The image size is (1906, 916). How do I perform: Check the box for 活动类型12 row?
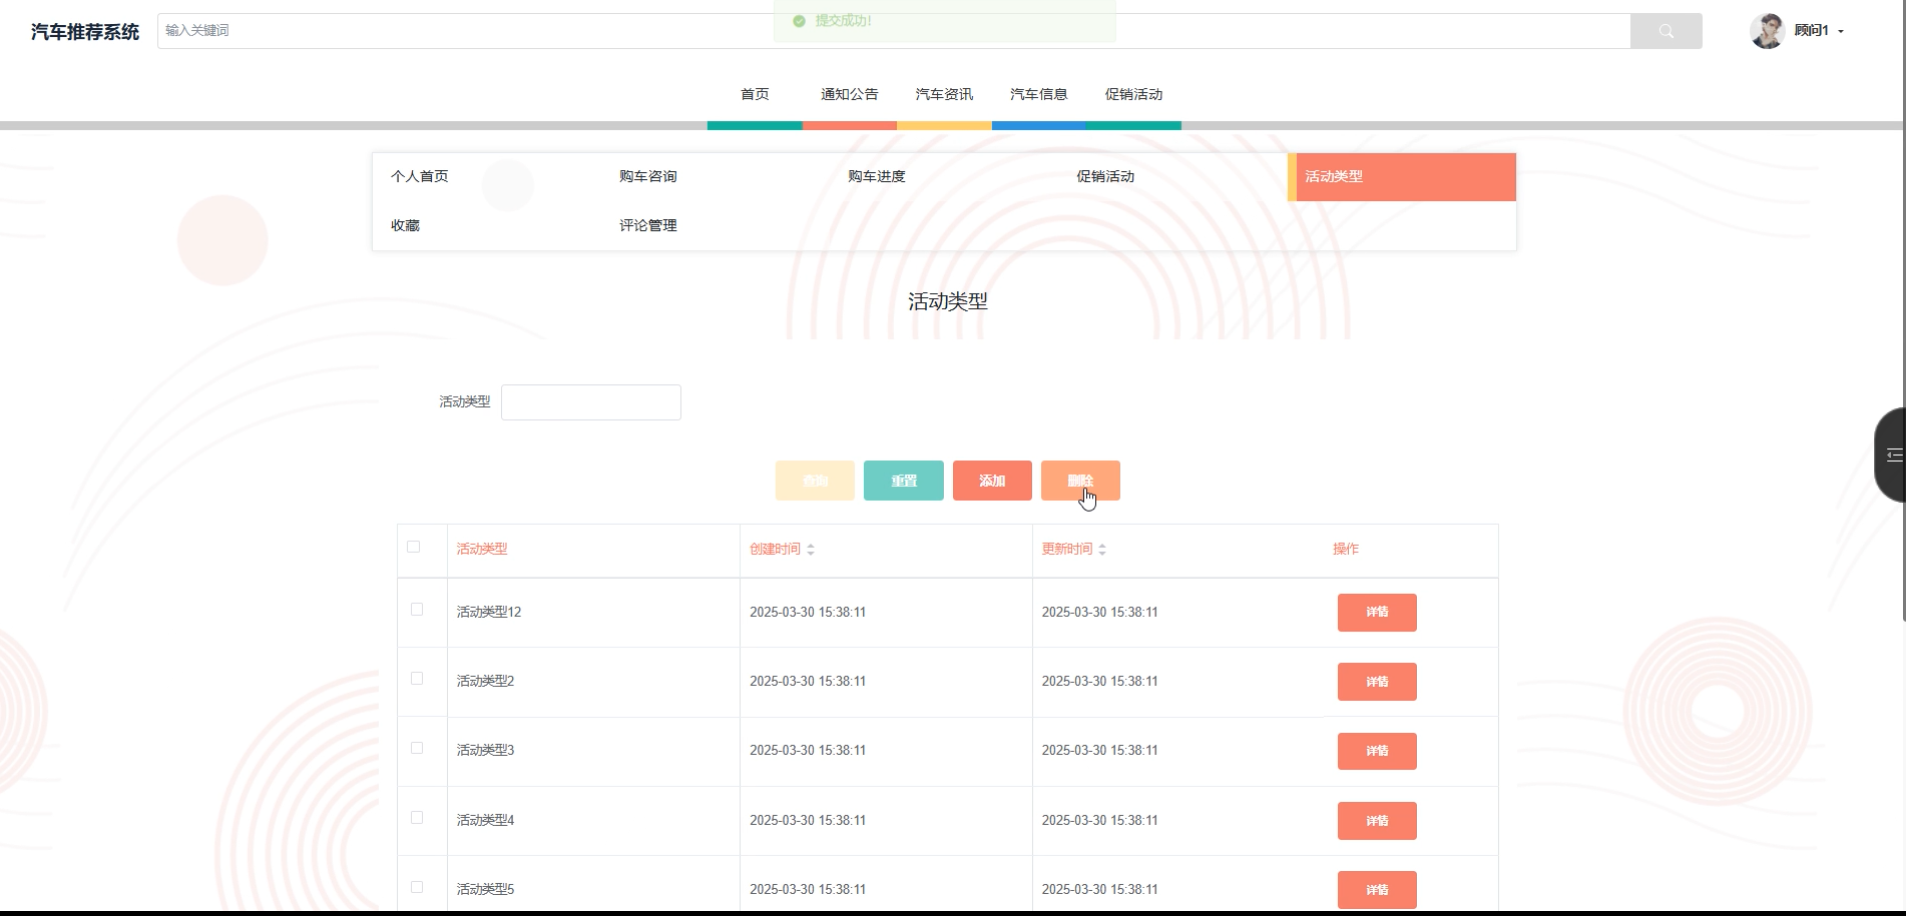coord(417,610)
